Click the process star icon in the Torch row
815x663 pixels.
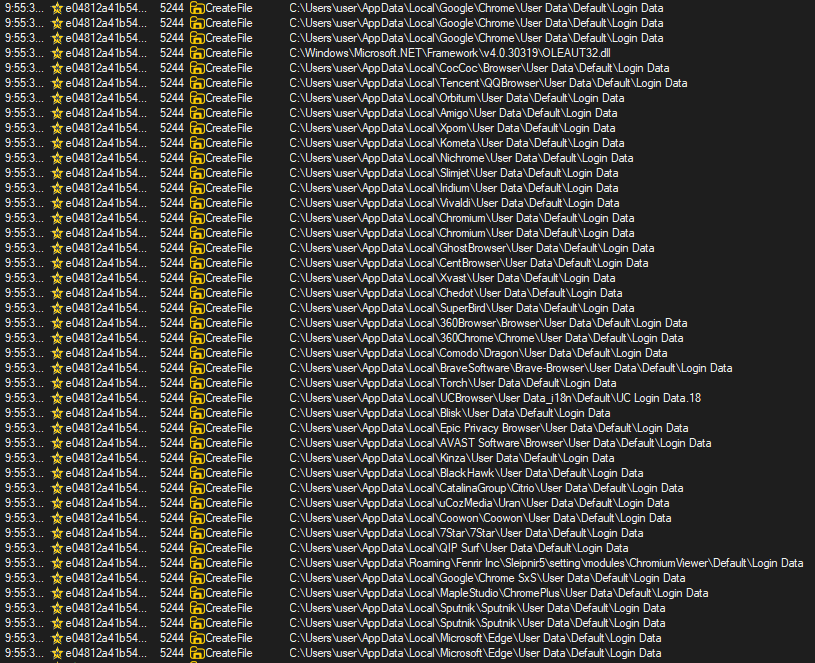click(x=57, y=383)
